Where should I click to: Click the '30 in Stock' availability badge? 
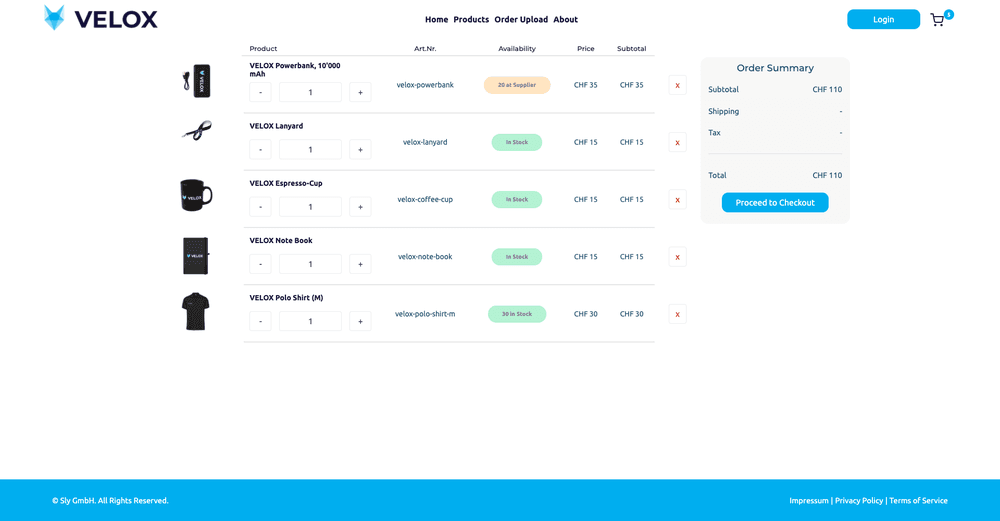[x=517, y=314]
